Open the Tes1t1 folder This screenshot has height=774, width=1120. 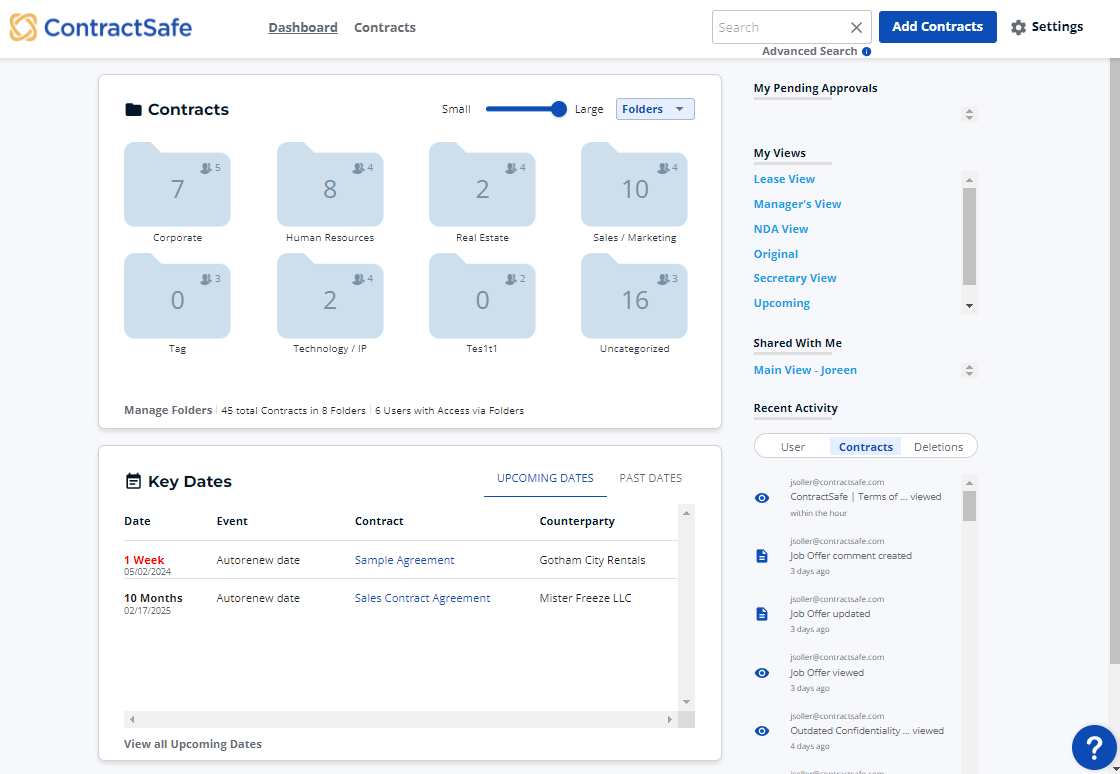tap(482, 296)
